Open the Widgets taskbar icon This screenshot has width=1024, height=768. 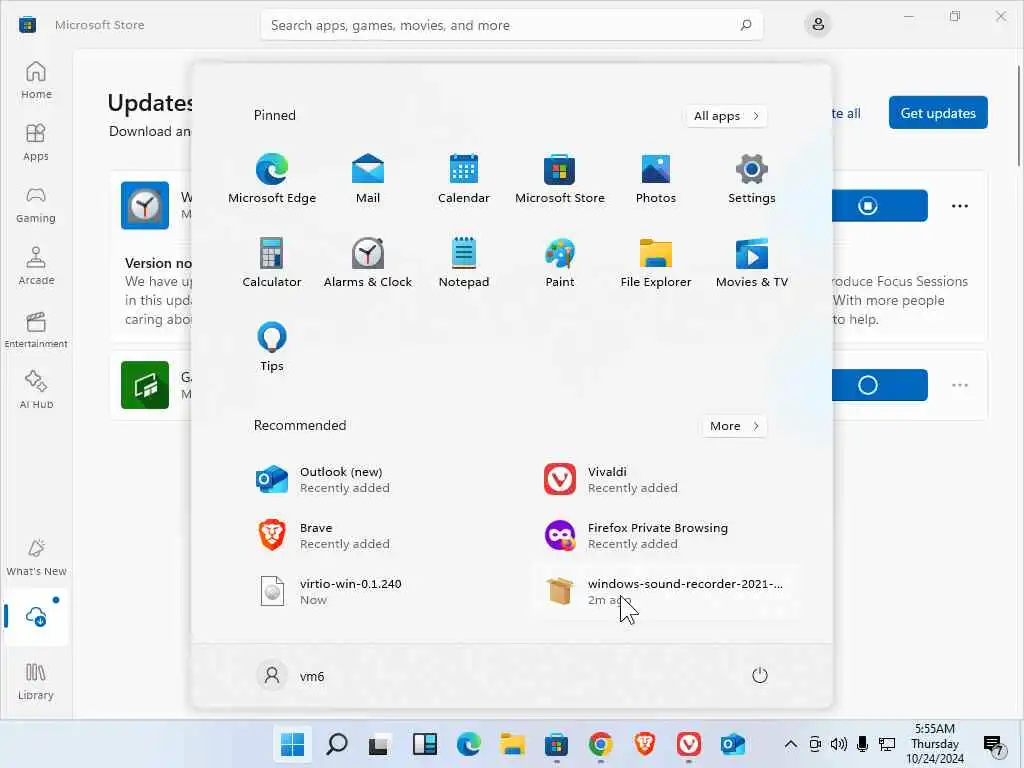click(x=424, y=744)
